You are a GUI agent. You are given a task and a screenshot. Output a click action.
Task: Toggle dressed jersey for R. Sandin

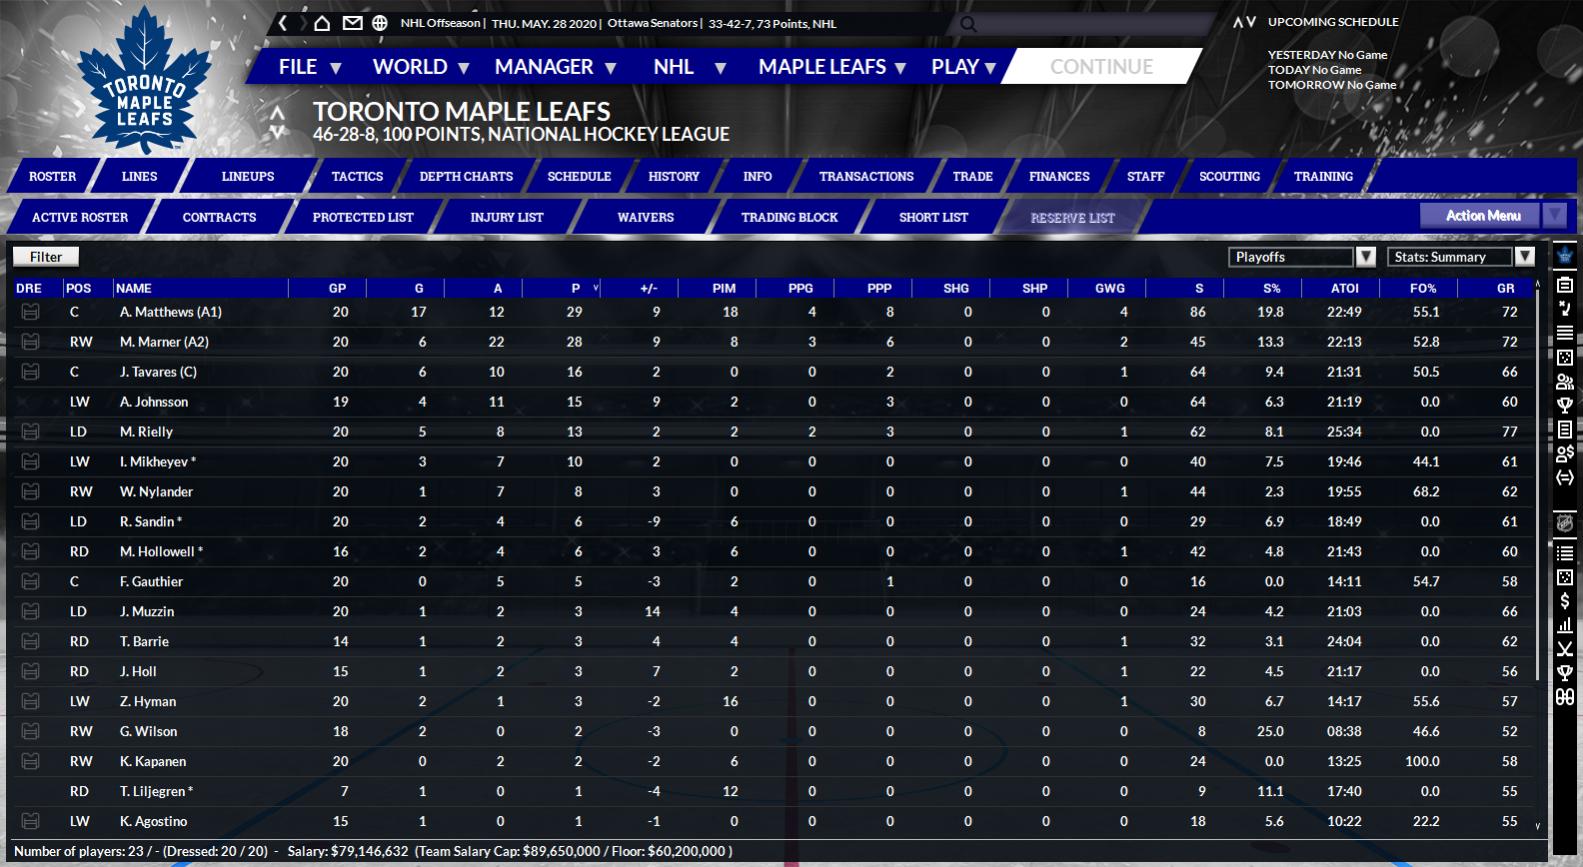click(30, 522)
